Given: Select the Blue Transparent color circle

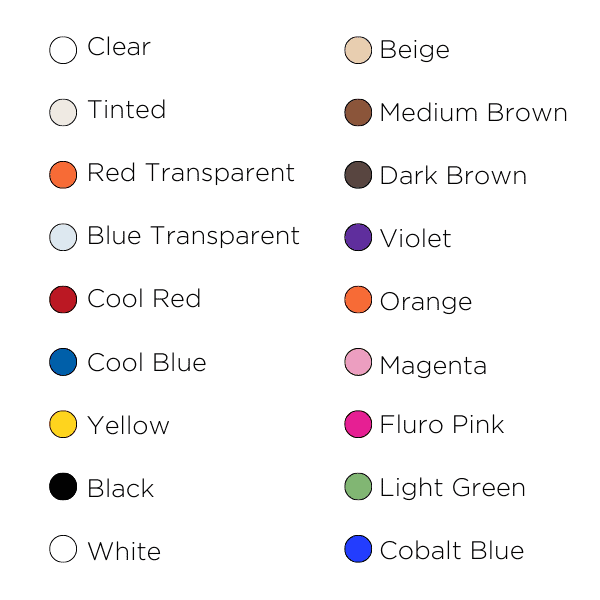Looking at the screenshot, I should 63,237.
